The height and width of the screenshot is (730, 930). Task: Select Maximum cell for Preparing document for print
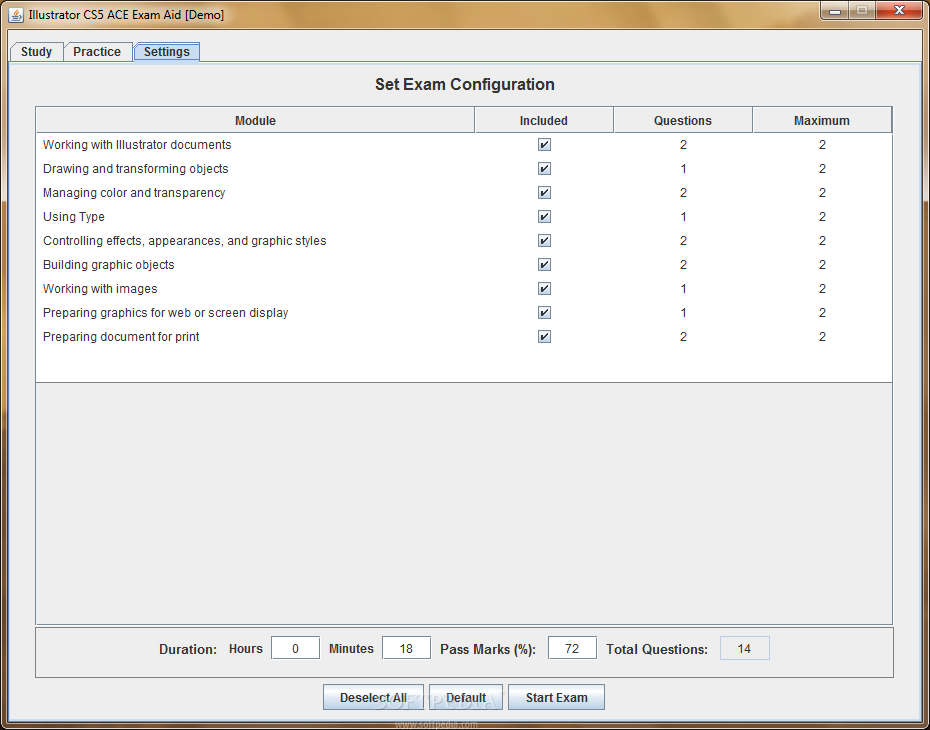tap(822, 337)
